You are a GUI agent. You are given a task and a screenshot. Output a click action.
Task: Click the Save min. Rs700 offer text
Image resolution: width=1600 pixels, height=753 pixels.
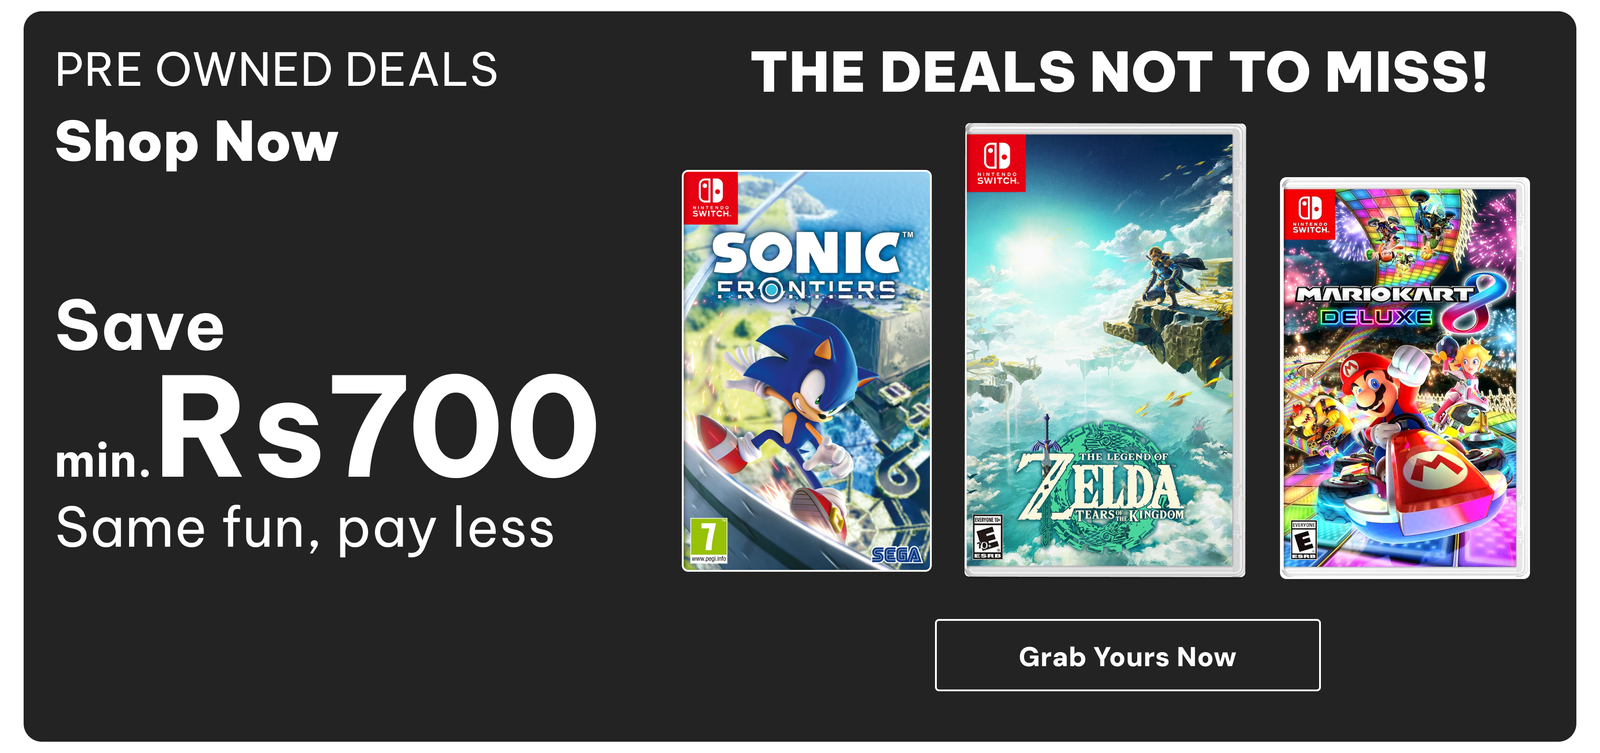click(326, 388)
